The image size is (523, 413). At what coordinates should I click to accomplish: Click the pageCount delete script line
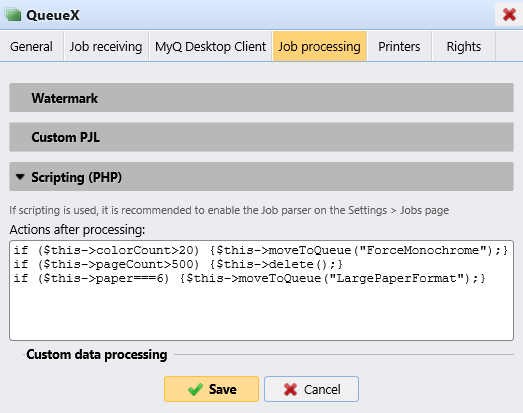178,264
